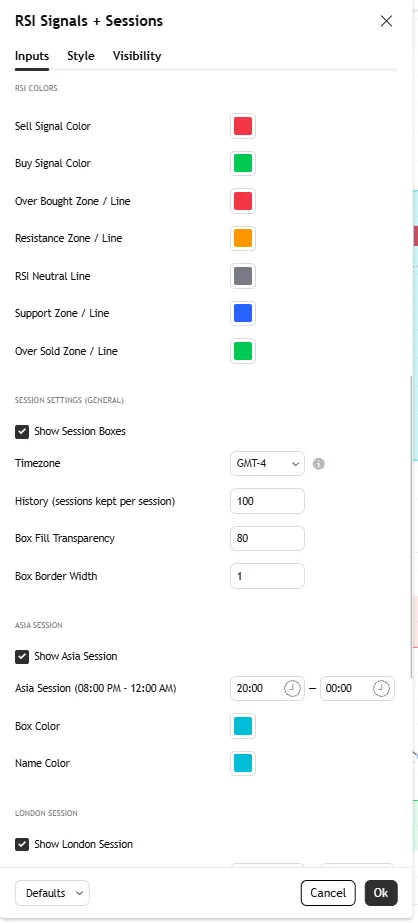Toggle the Show Asia Session checkbox

(x=22, y=656)
